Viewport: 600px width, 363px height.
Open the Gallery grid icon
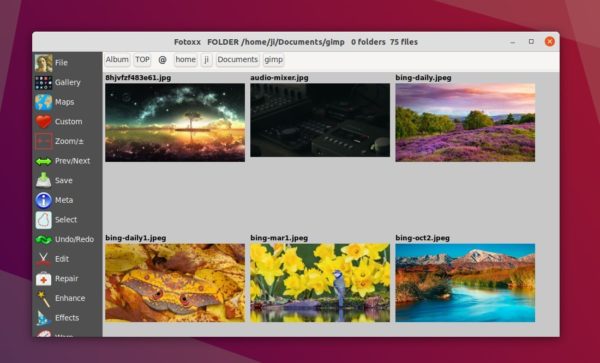pyautogui.click(x=43, y=83)
